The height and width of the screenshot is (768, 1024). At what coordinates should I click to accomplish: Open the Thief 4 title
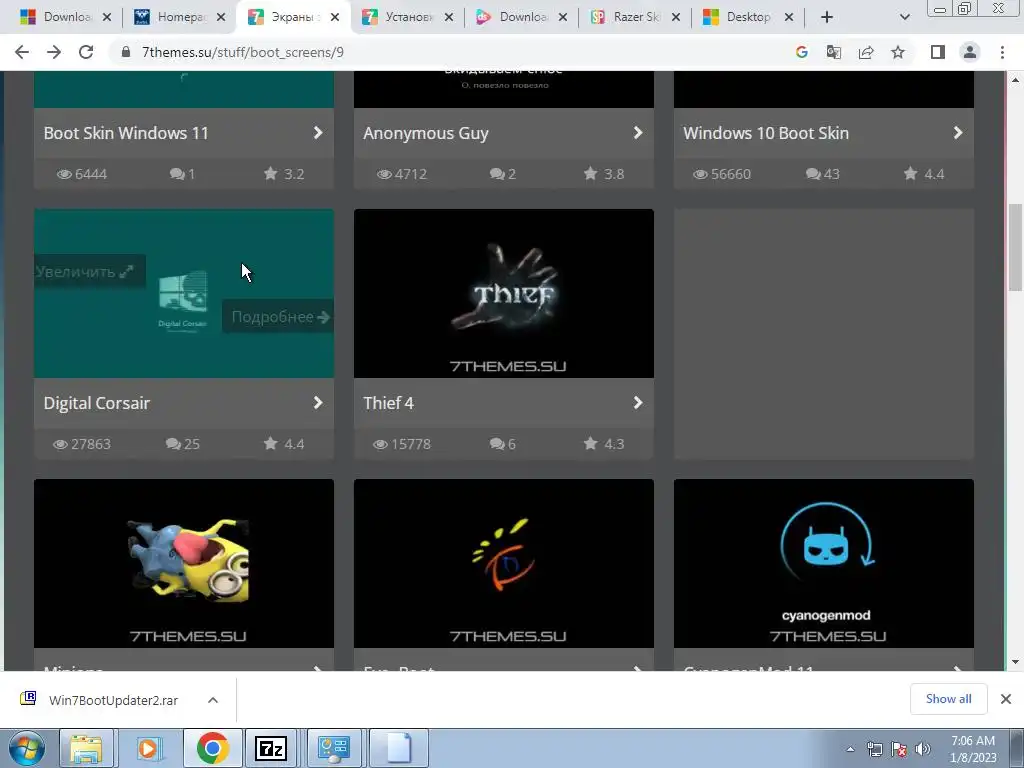click(389, 403)
